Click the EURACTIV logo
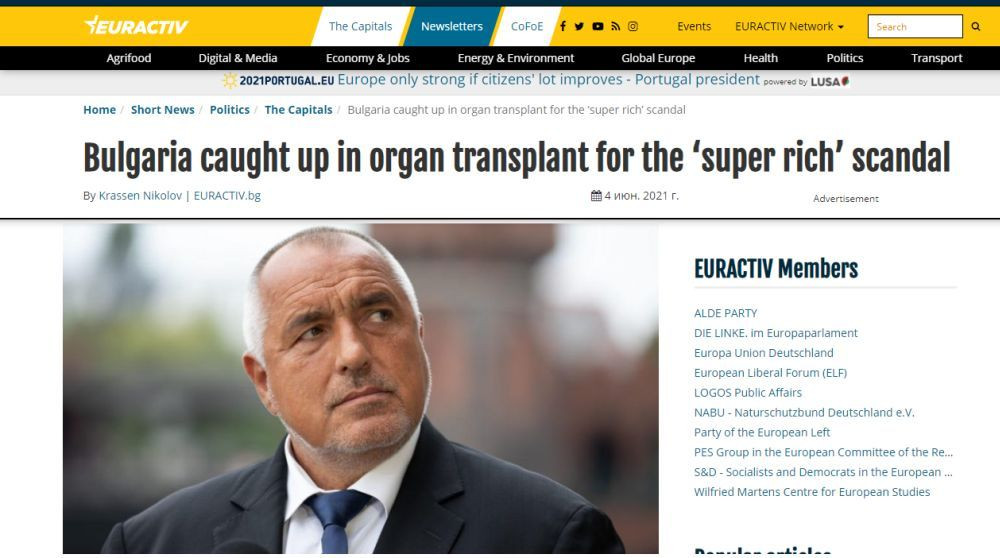The width and height of the screenshot is (1000, 558). 136,26
